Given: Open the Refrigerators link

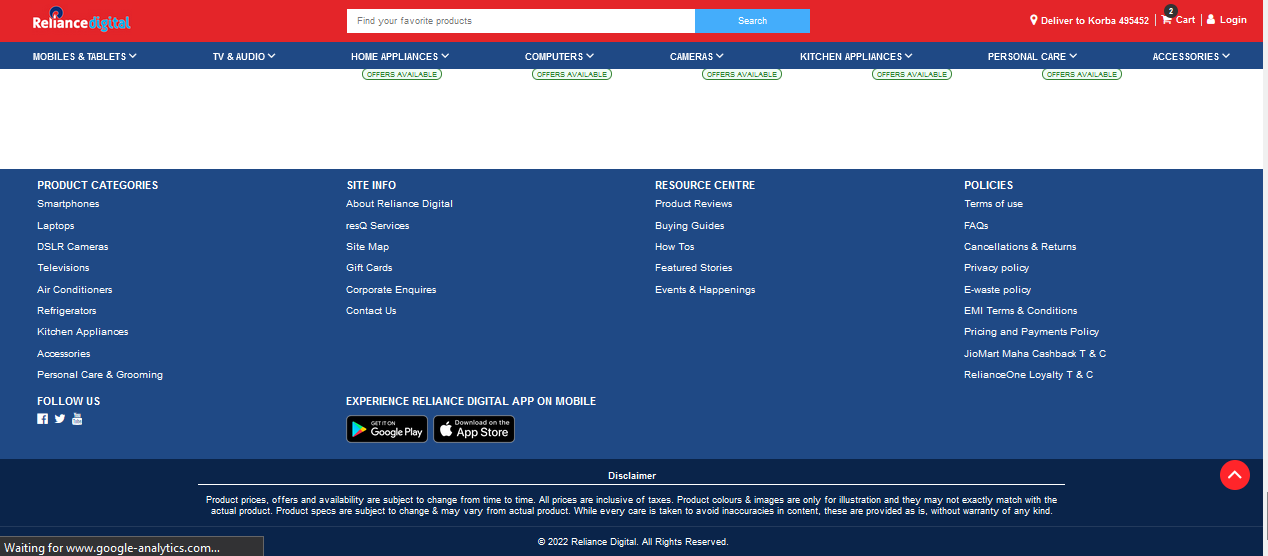Looking at the screenshot, I should tap(67, 311).
